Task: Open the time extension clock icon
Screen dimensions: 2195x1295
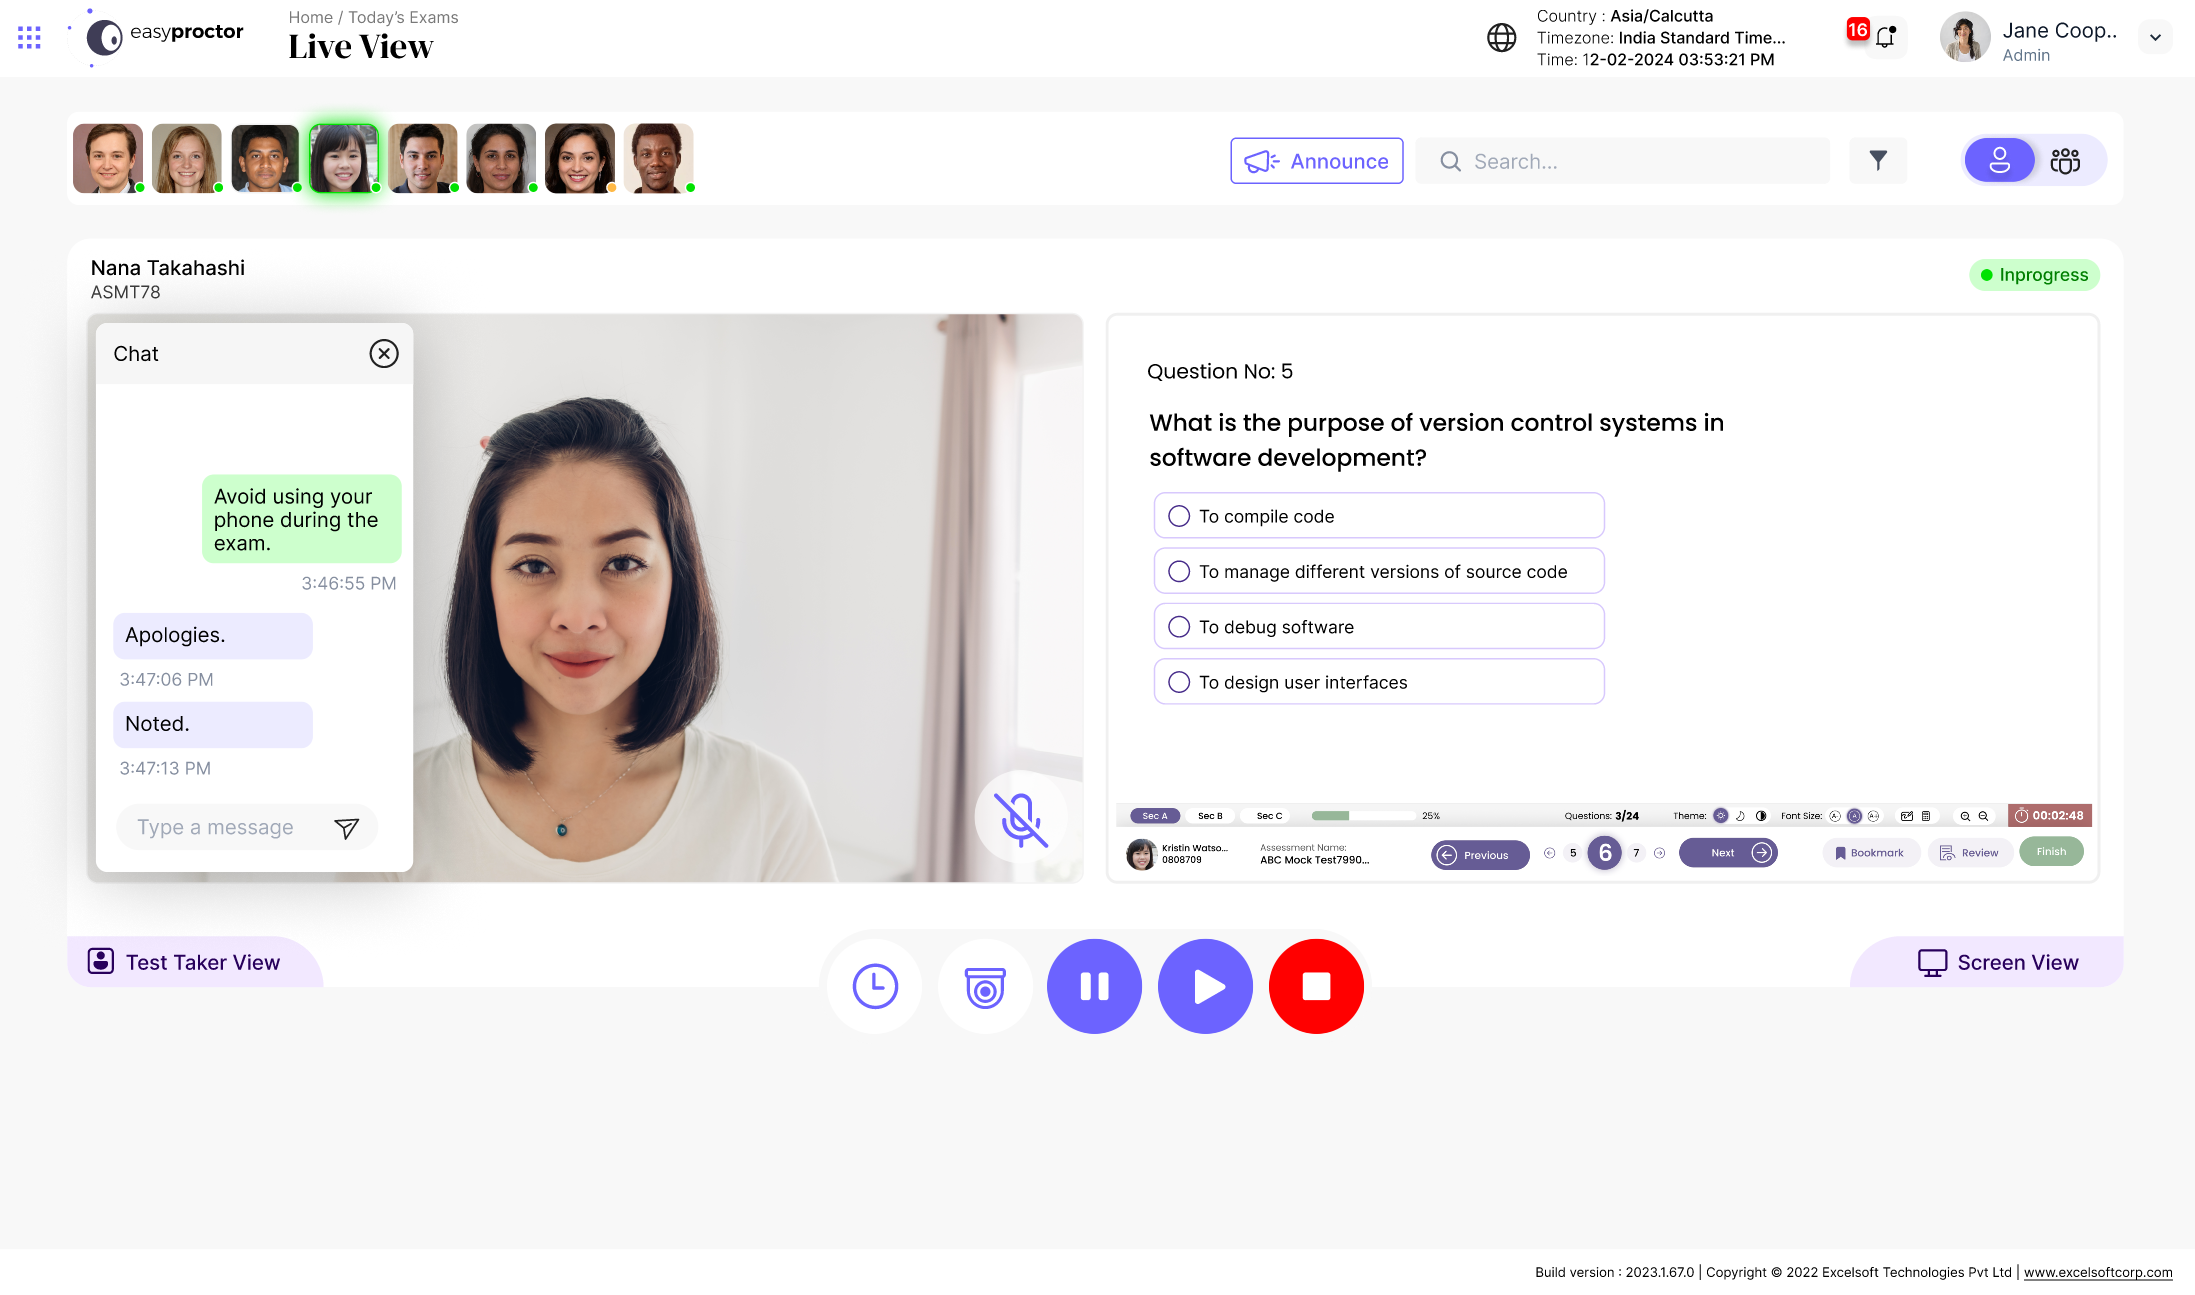Action: click(875, 986)
